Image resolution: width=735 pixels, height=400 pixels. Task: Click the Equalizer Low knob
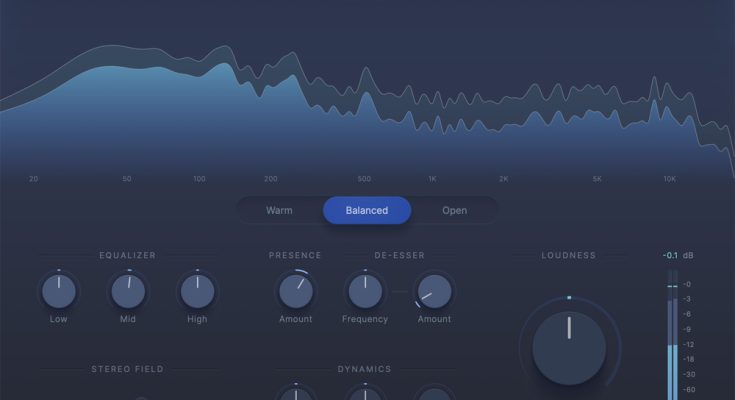tap(59, 292)
